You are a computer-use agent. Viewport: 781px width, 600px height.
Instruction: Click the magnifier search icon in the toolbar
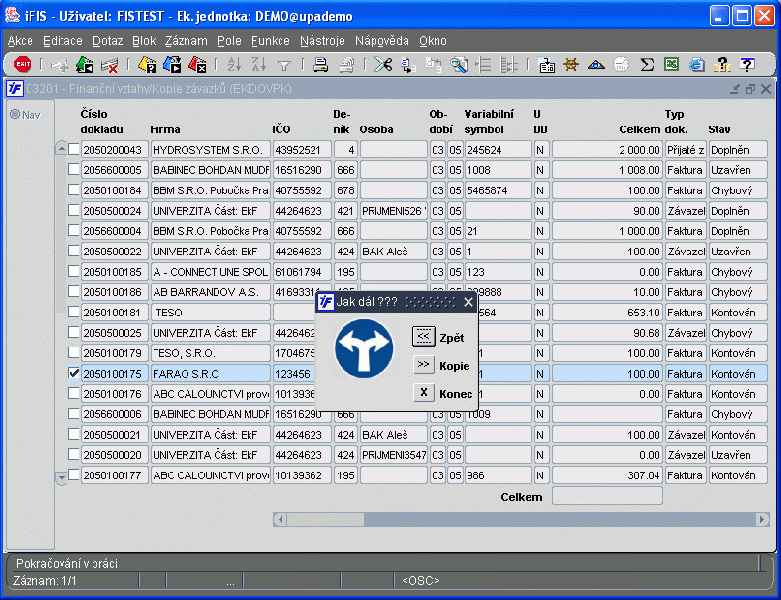(459, 65)
